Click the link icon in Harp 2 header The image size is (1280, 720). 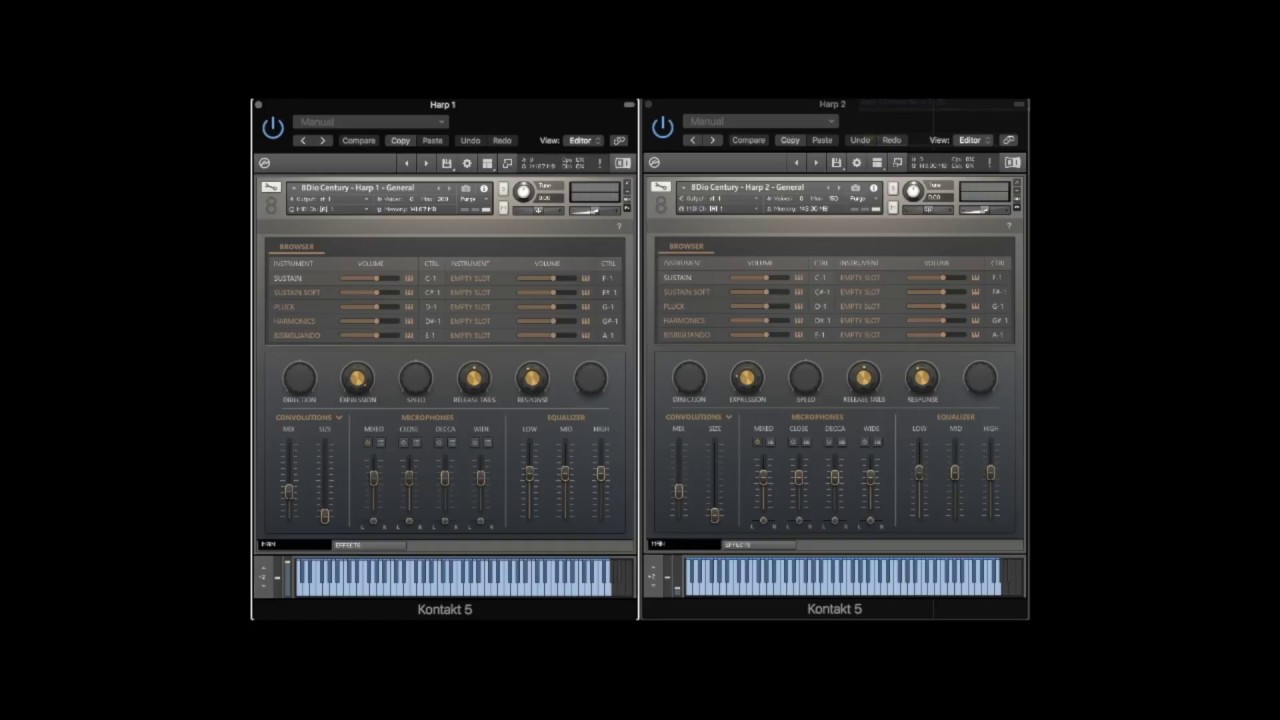tap(1009, 141)
